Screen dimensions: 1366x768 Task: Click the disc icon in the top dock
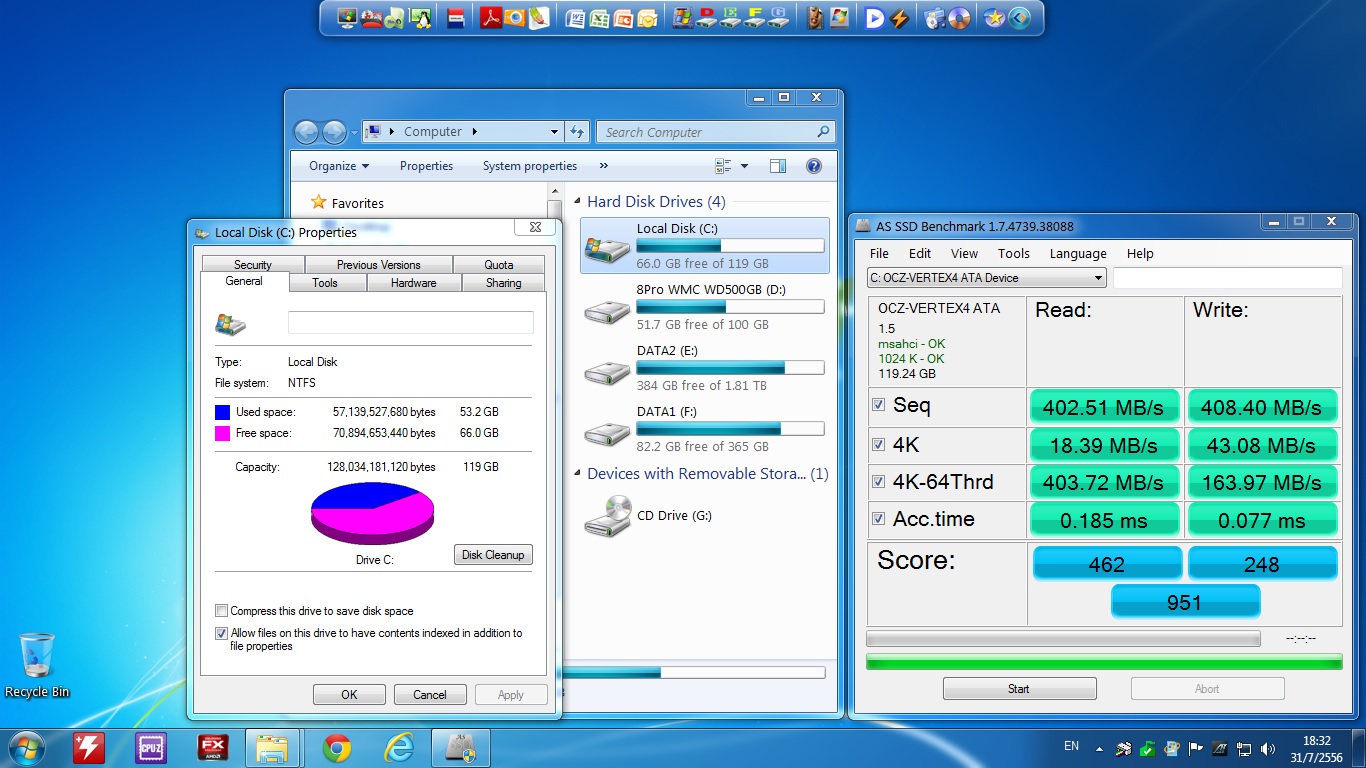tap(959, 18)
